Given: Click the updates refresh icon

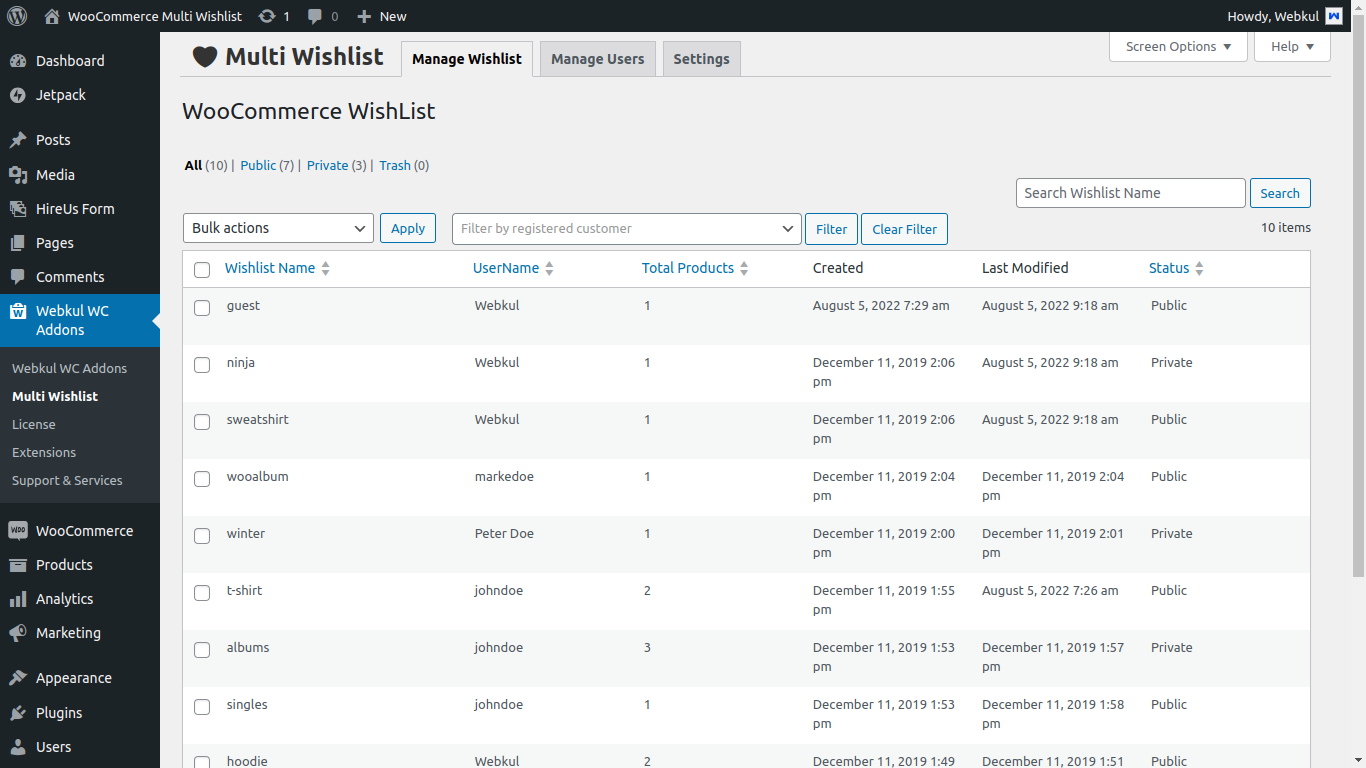Looking at the screenshot, I should point(267,16).
